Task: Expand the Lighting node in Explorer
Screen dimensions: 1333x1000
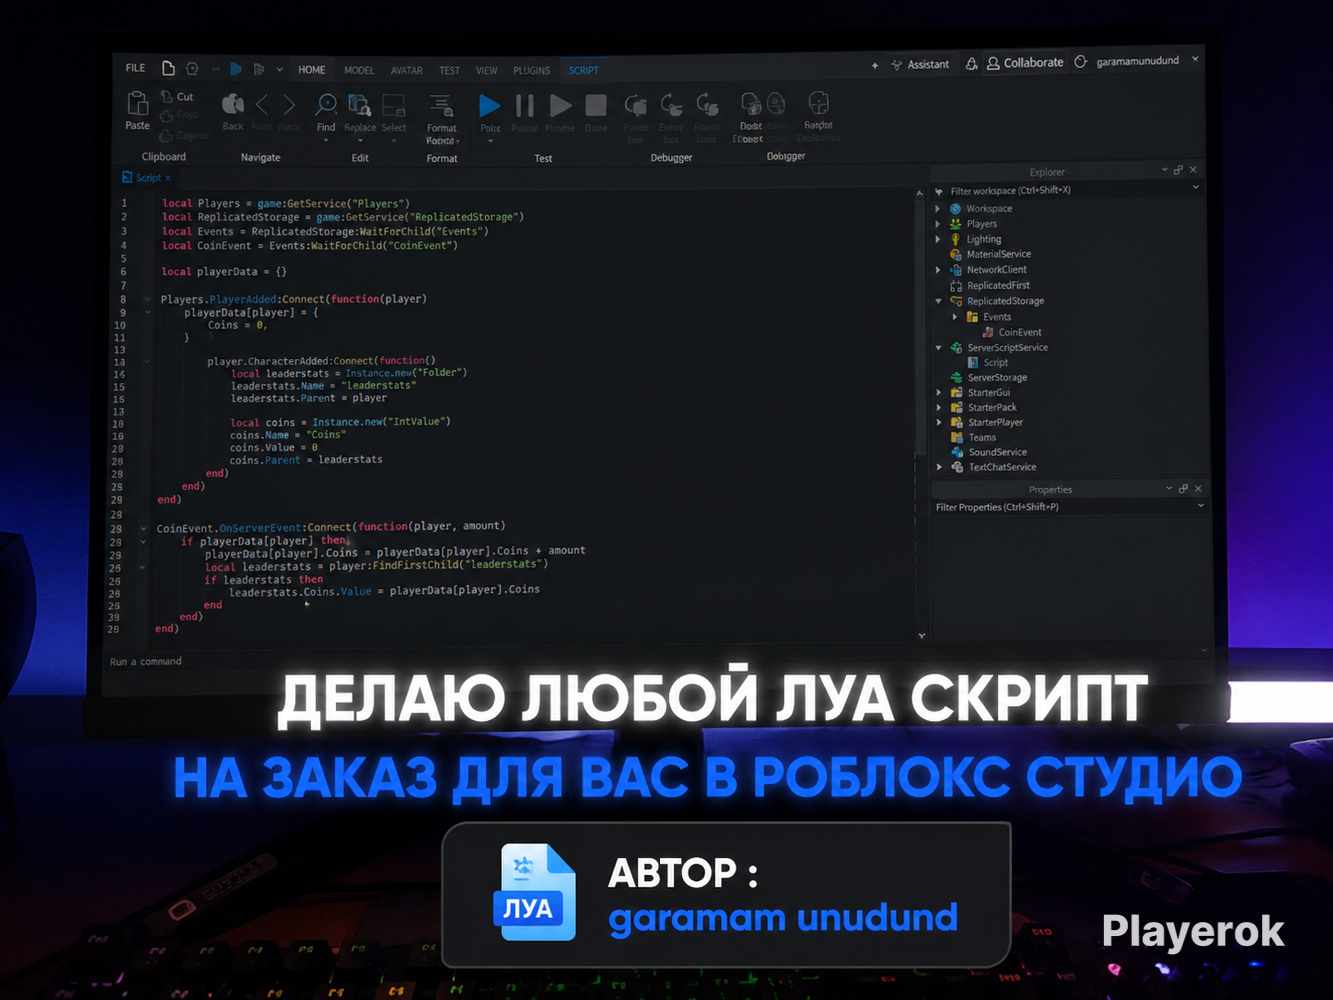Action: tap(938, 239)
